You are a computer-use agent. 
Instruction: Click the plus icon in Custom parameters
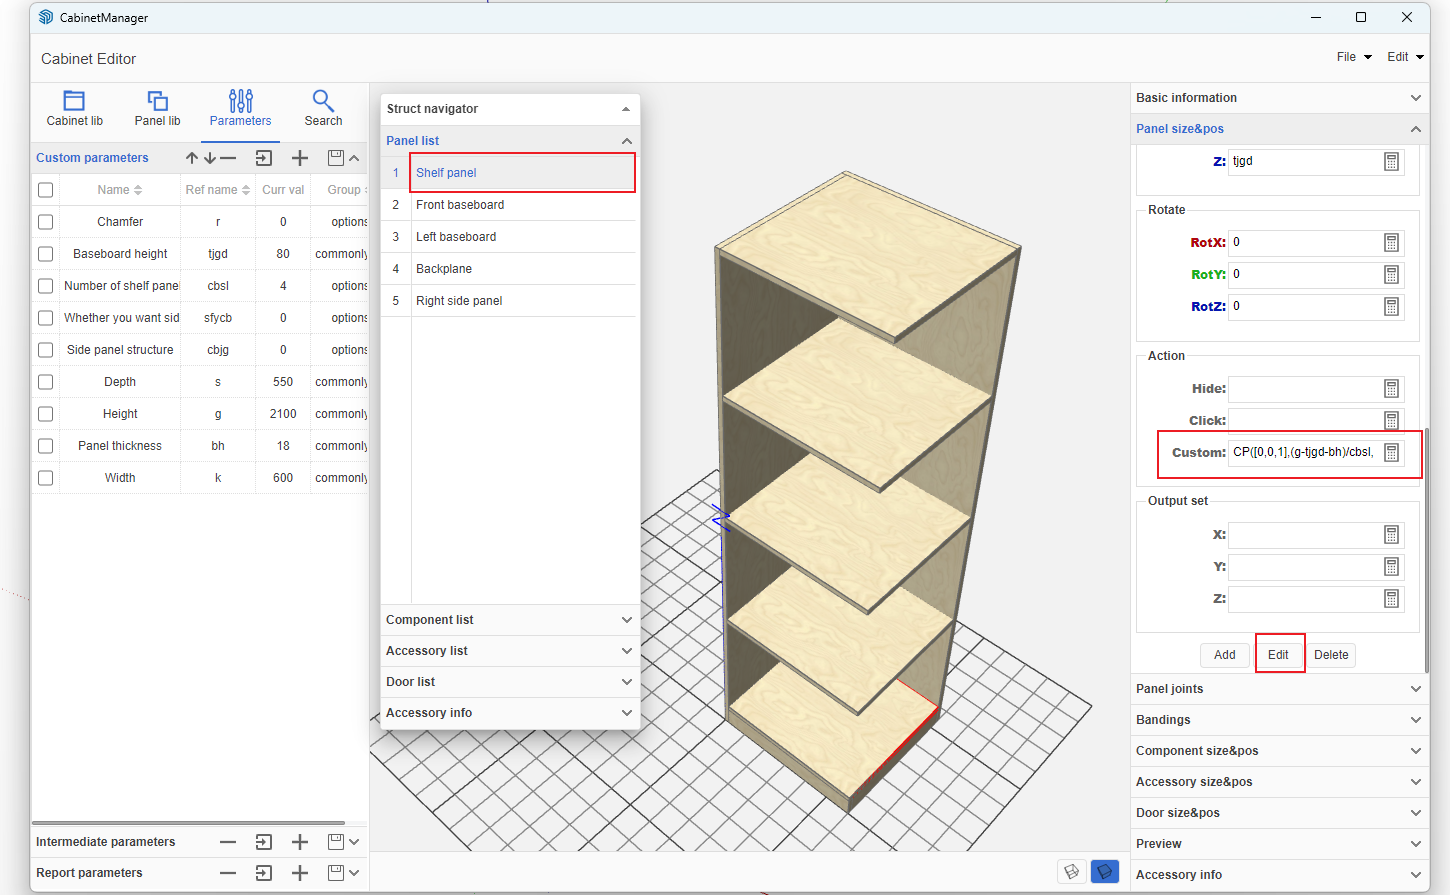[299, 158]
